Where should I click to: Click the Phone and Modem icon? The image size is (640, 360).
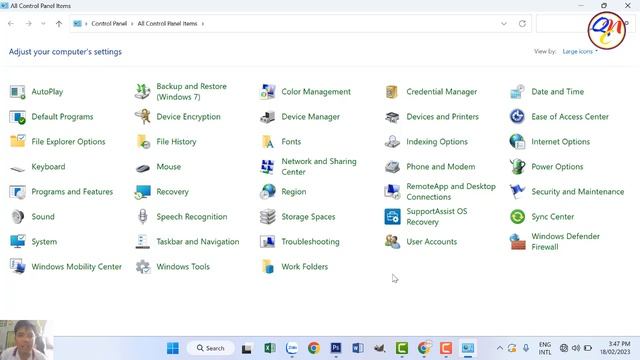point(392,167)
